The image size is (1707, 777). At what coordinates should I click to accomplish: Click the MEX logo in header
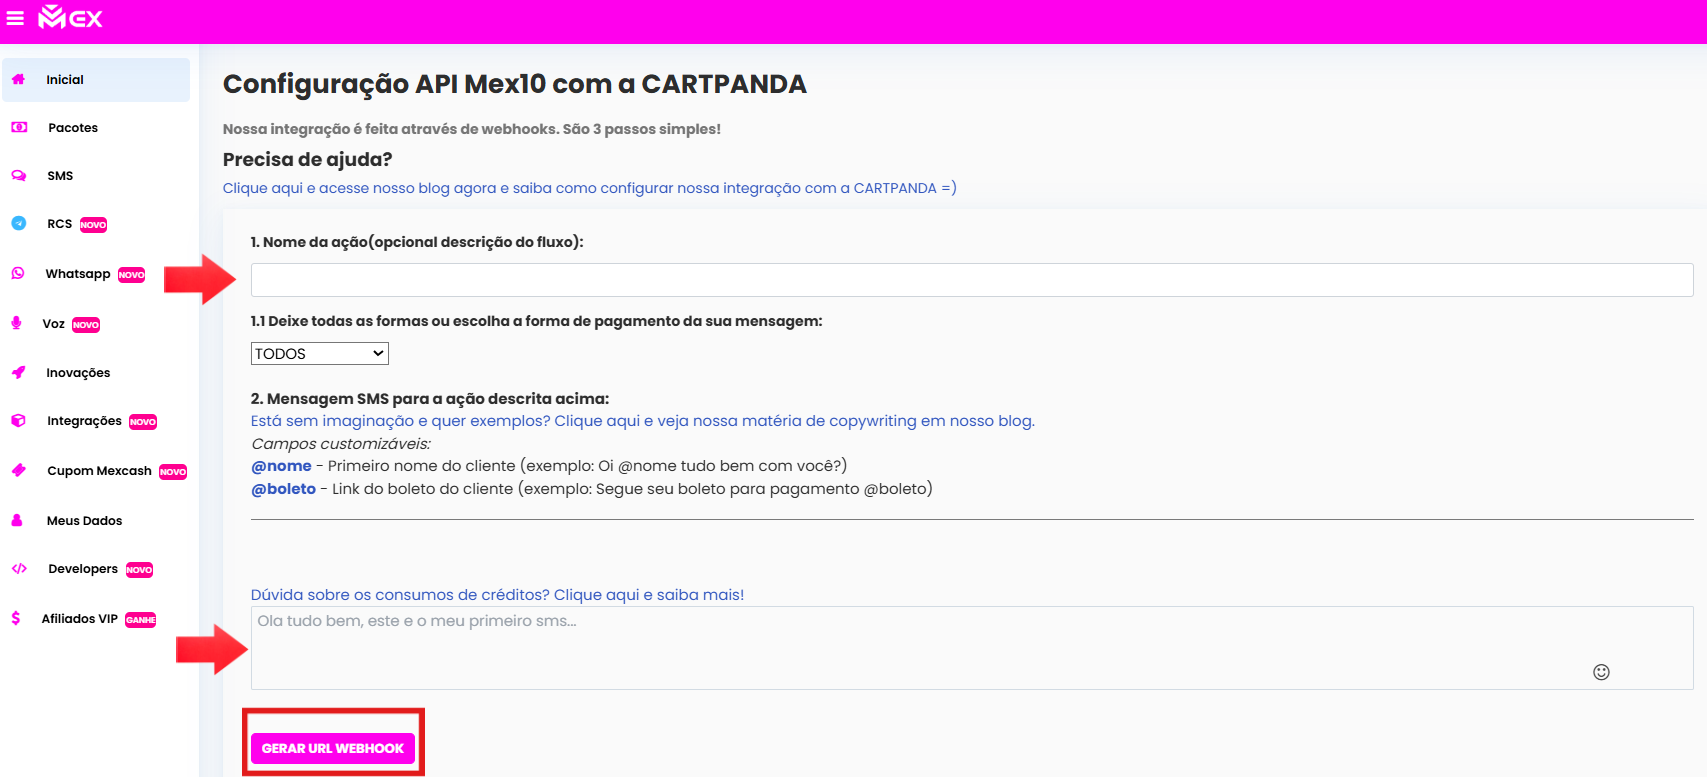(70, 17)
